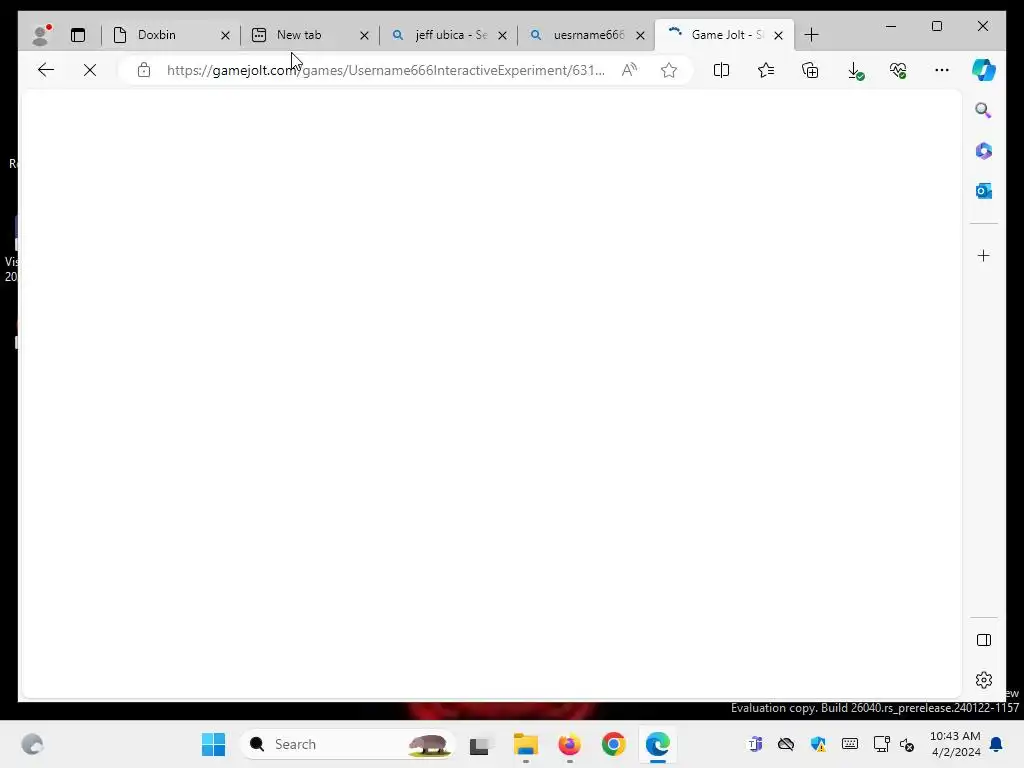The width and height of the screenshot is (1024, 768).
Task: Open a new browser tab with plus button
Action: click(812, 35)
